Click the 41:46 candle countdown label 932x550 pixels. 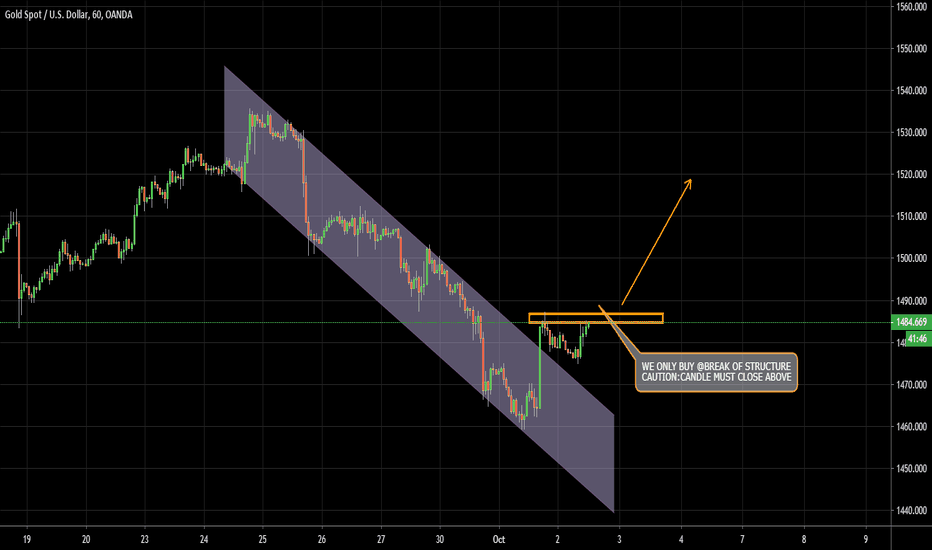[917, 339]
